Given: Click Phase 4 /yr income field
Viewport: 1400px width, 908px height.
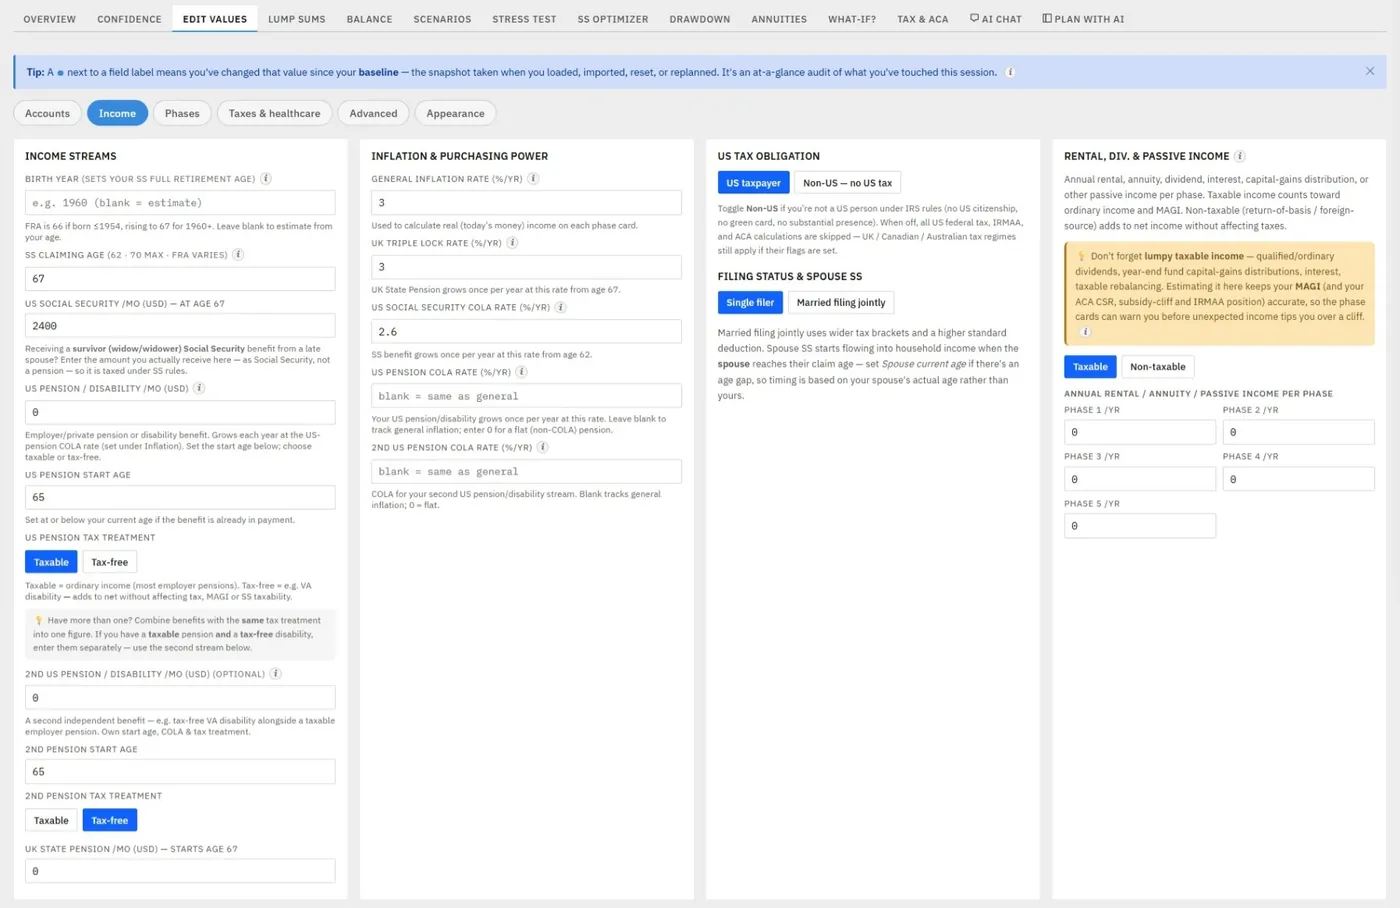Looking at the screenshot, I should tap(1298, 479).
